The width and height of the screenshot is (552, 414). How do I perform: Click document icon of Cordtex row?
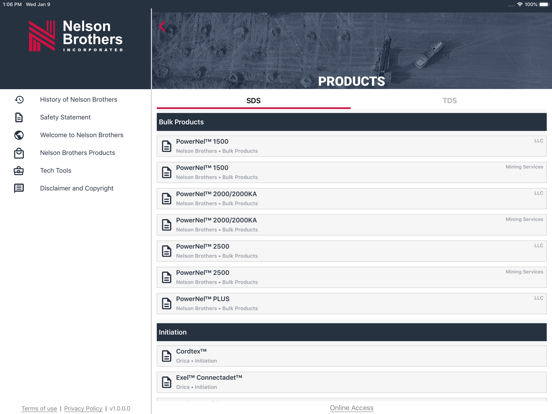[167, 356]
